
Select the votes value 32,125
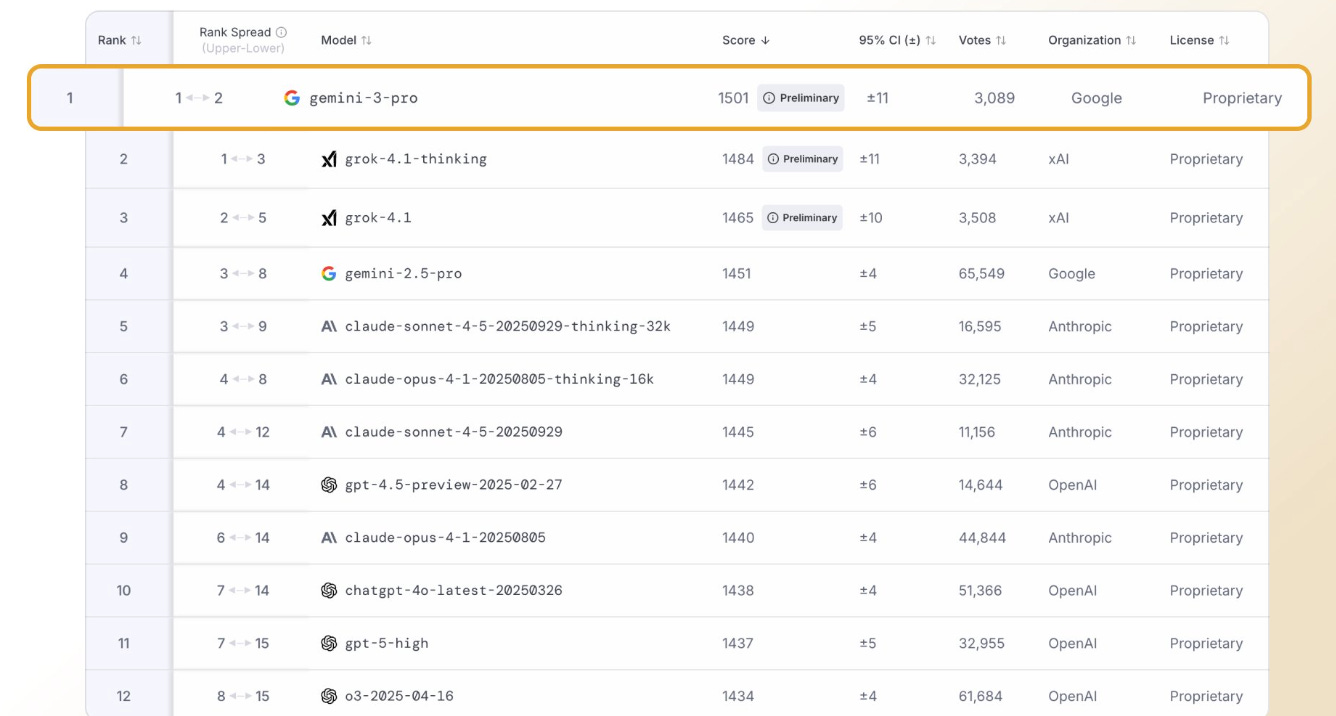click(981, 379)
